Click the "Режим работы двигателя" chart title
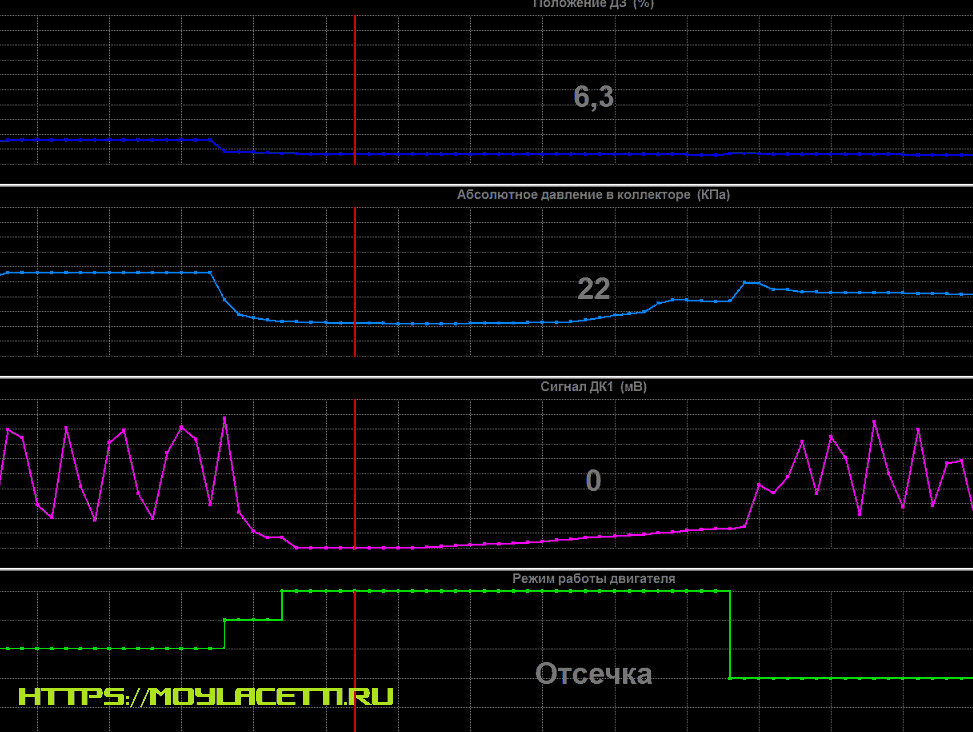This screenshot has width=973, height=732. [593, 578]
